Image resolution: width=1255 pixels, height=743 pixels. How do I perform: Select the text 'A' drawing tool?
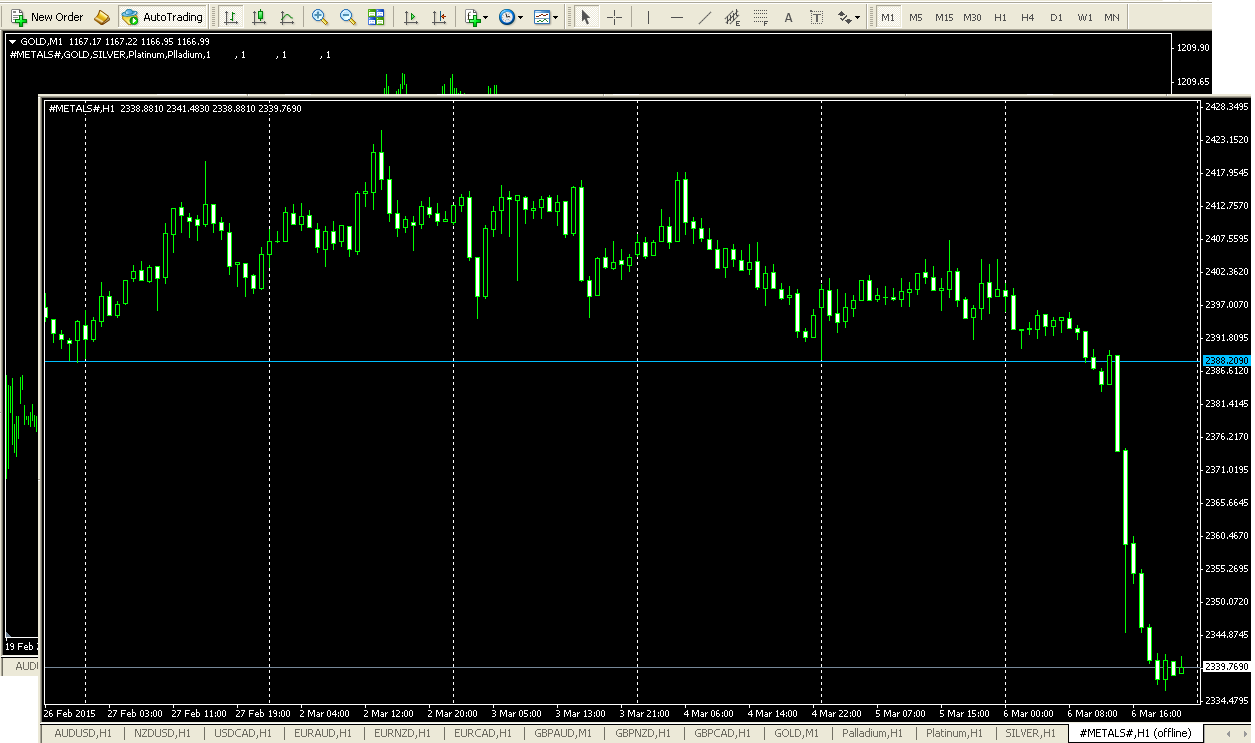789,17
